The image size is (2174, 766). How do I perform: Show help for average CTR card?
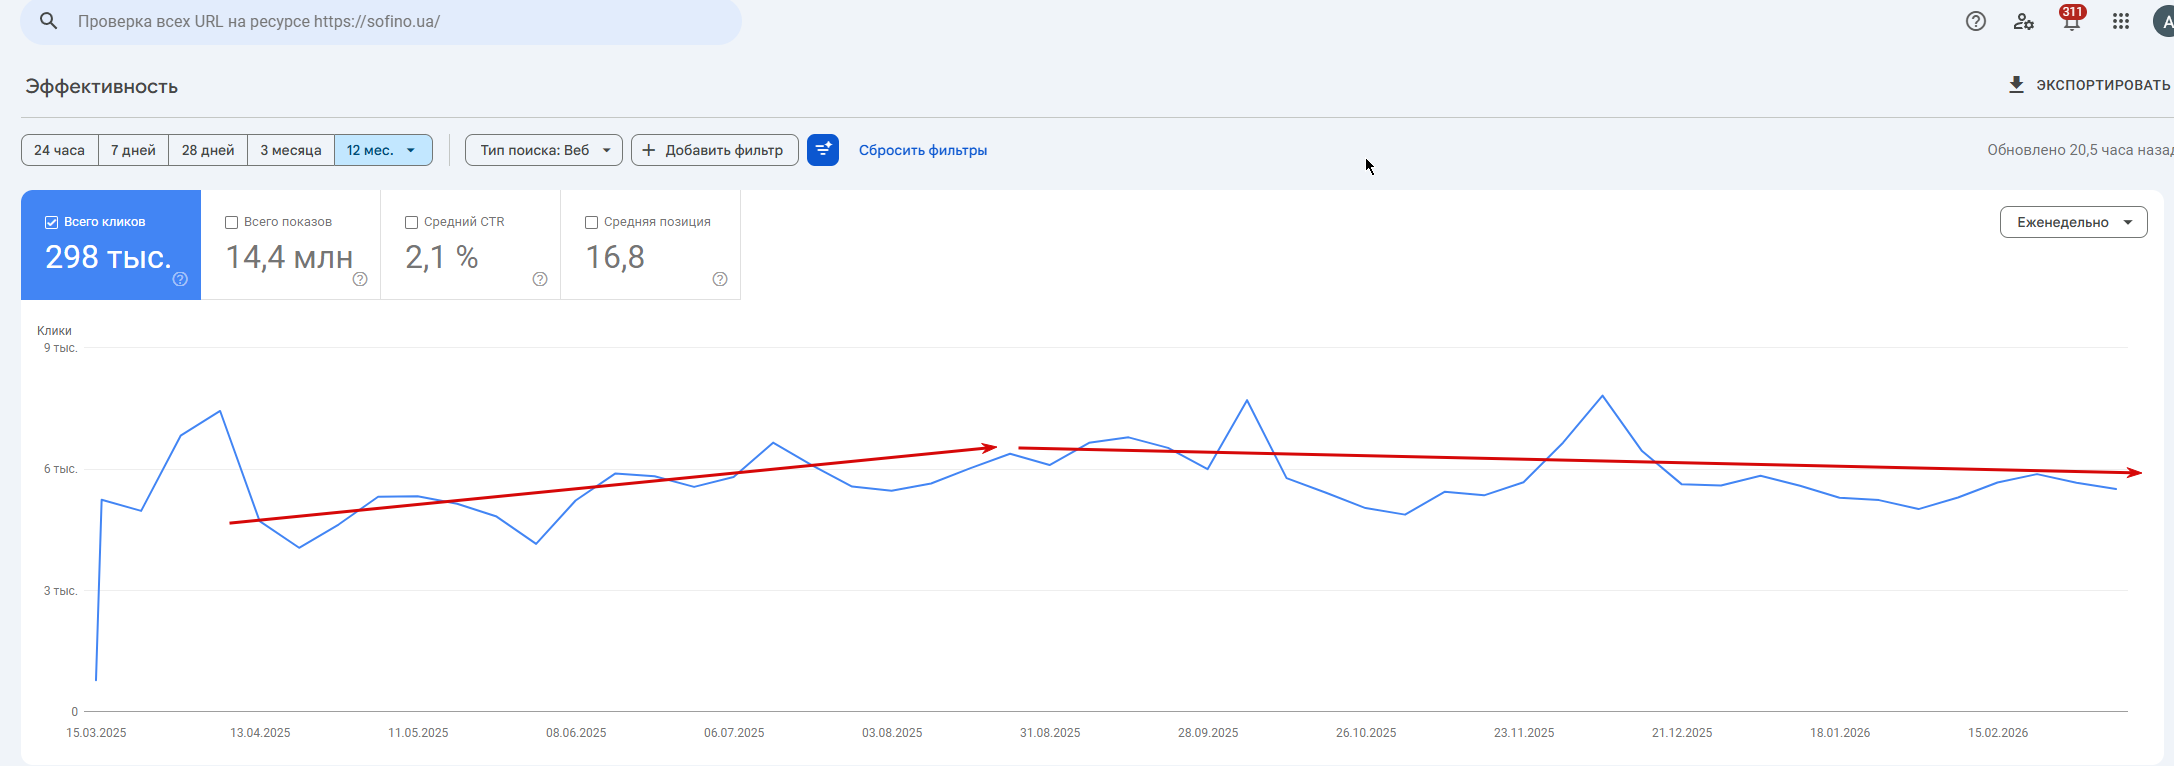coord(539,279)
